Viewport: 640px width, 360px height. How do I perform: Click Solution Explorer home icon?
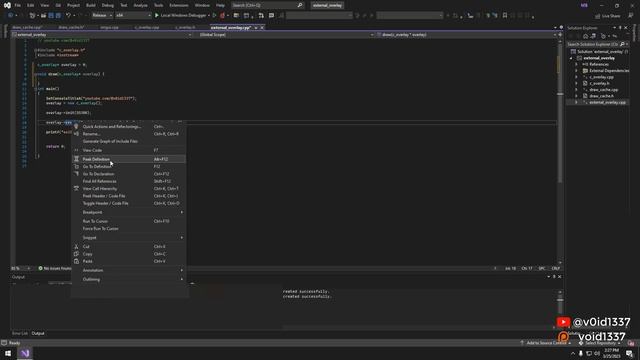[x=585, y=36]
